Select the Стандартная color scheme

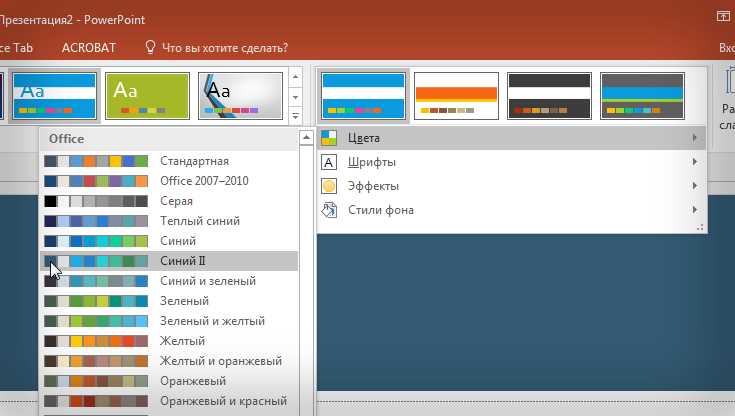pos(169,161)
